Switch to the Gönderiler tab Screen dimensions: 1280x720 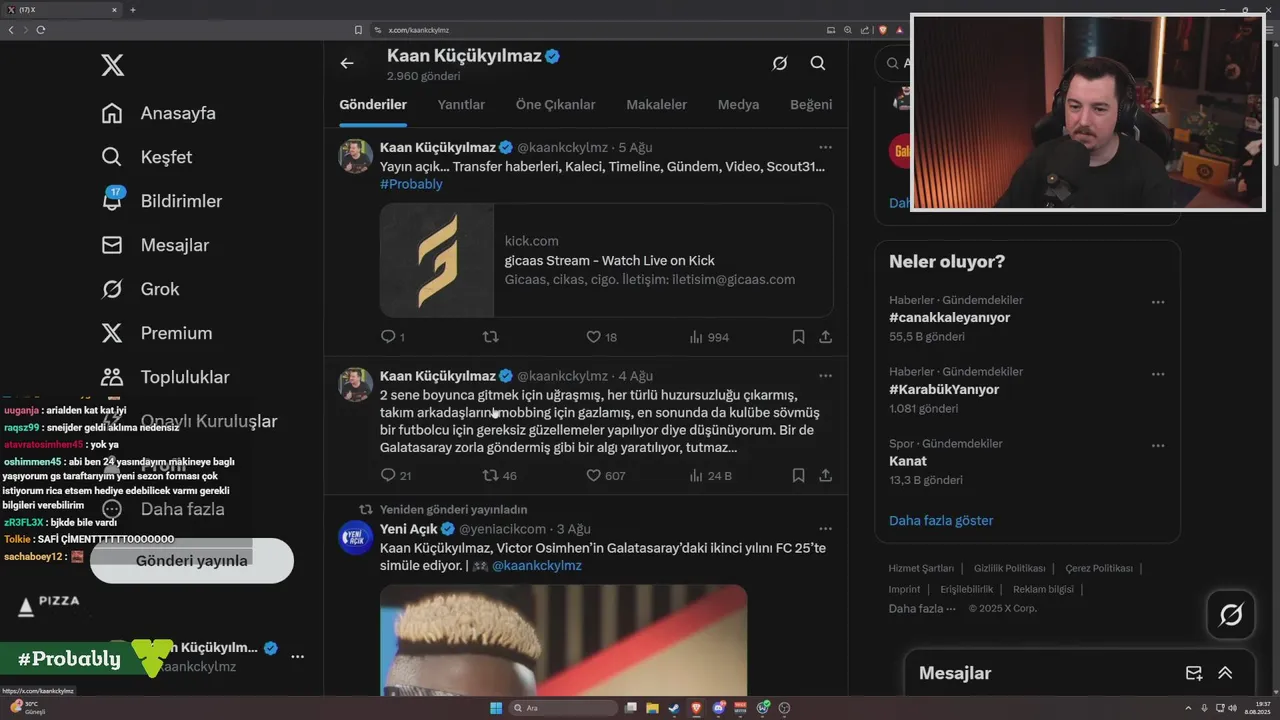tap(373, 104)
